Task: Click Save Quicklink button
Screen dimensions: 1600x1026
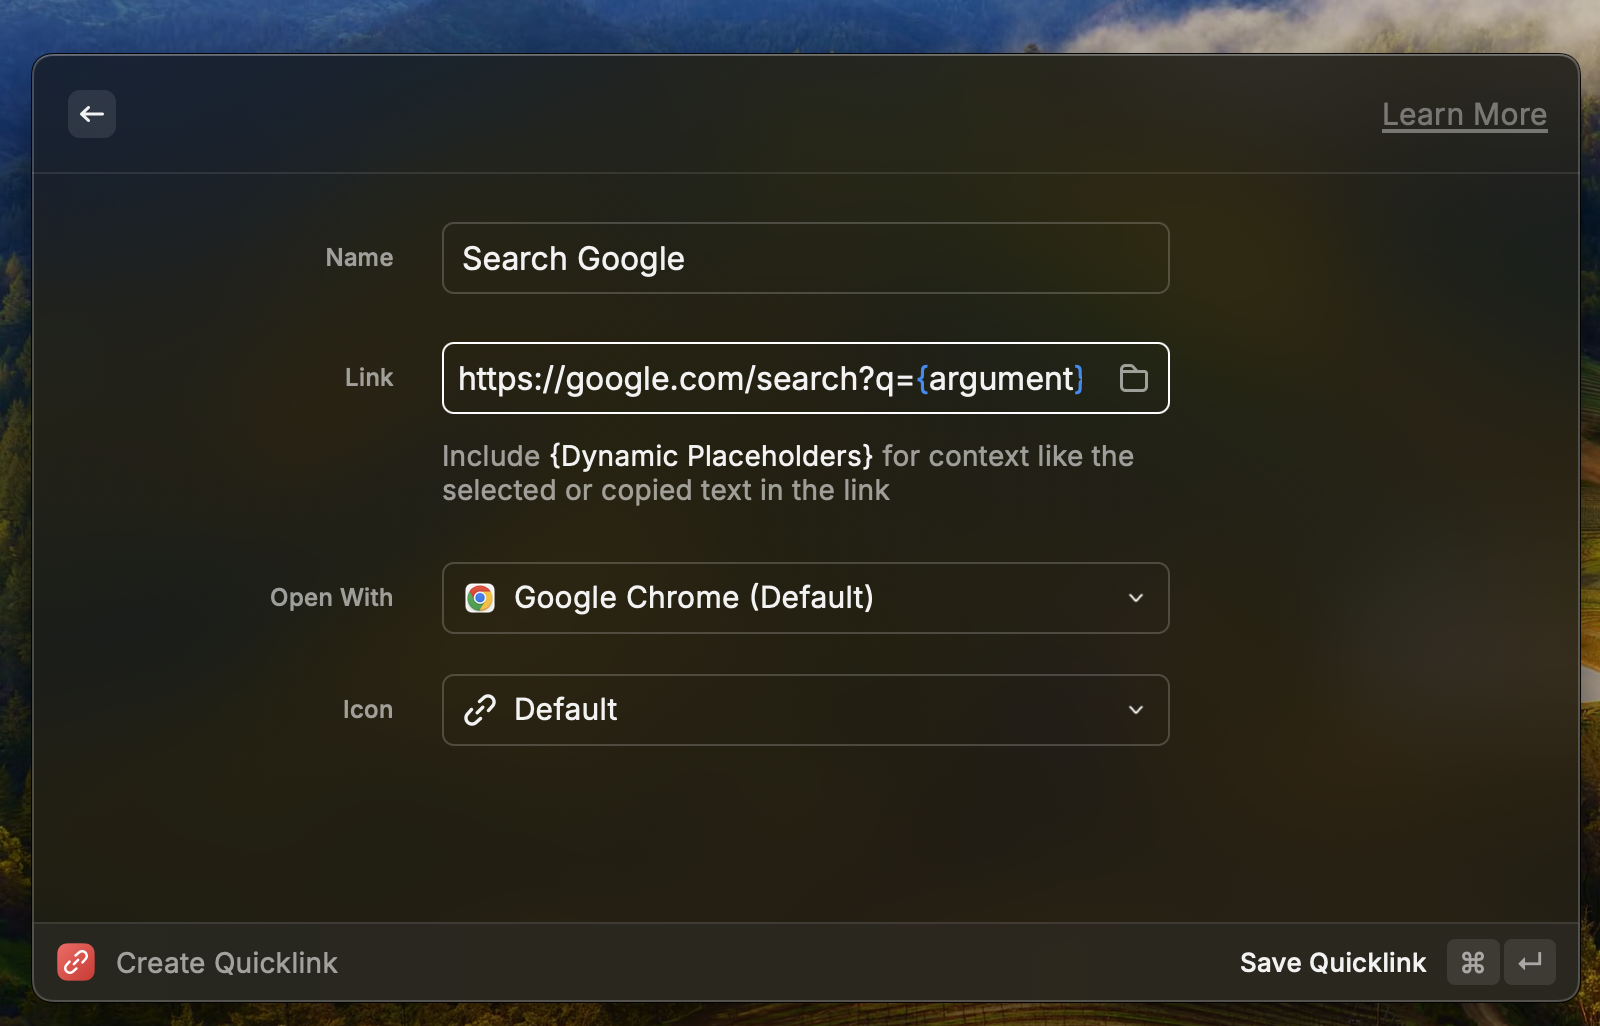Action: click(x=1333, y=963)
